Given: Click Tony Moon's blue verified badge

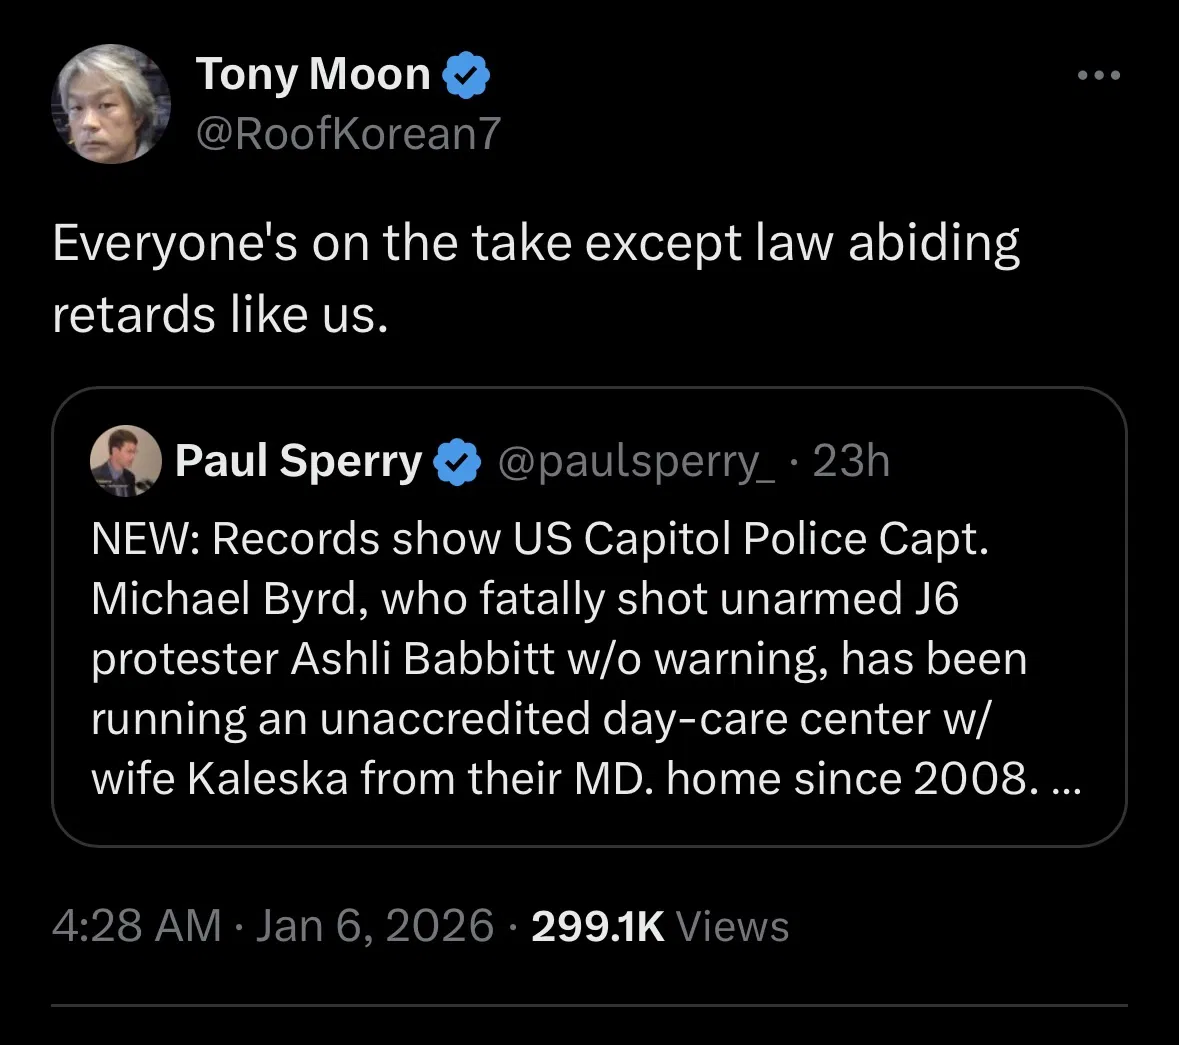Looking at the screenshot, I should pyautogui.click(x=465, y=76).
